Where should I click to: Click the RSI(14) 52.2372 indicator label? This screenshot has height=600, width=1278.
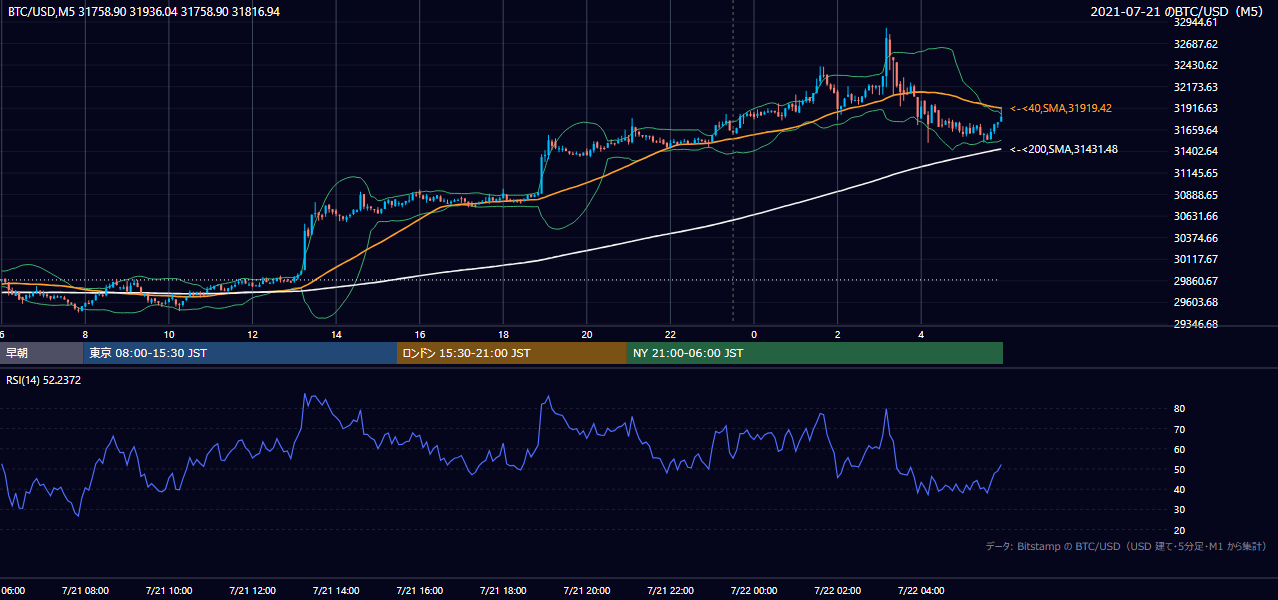[44, 379]
